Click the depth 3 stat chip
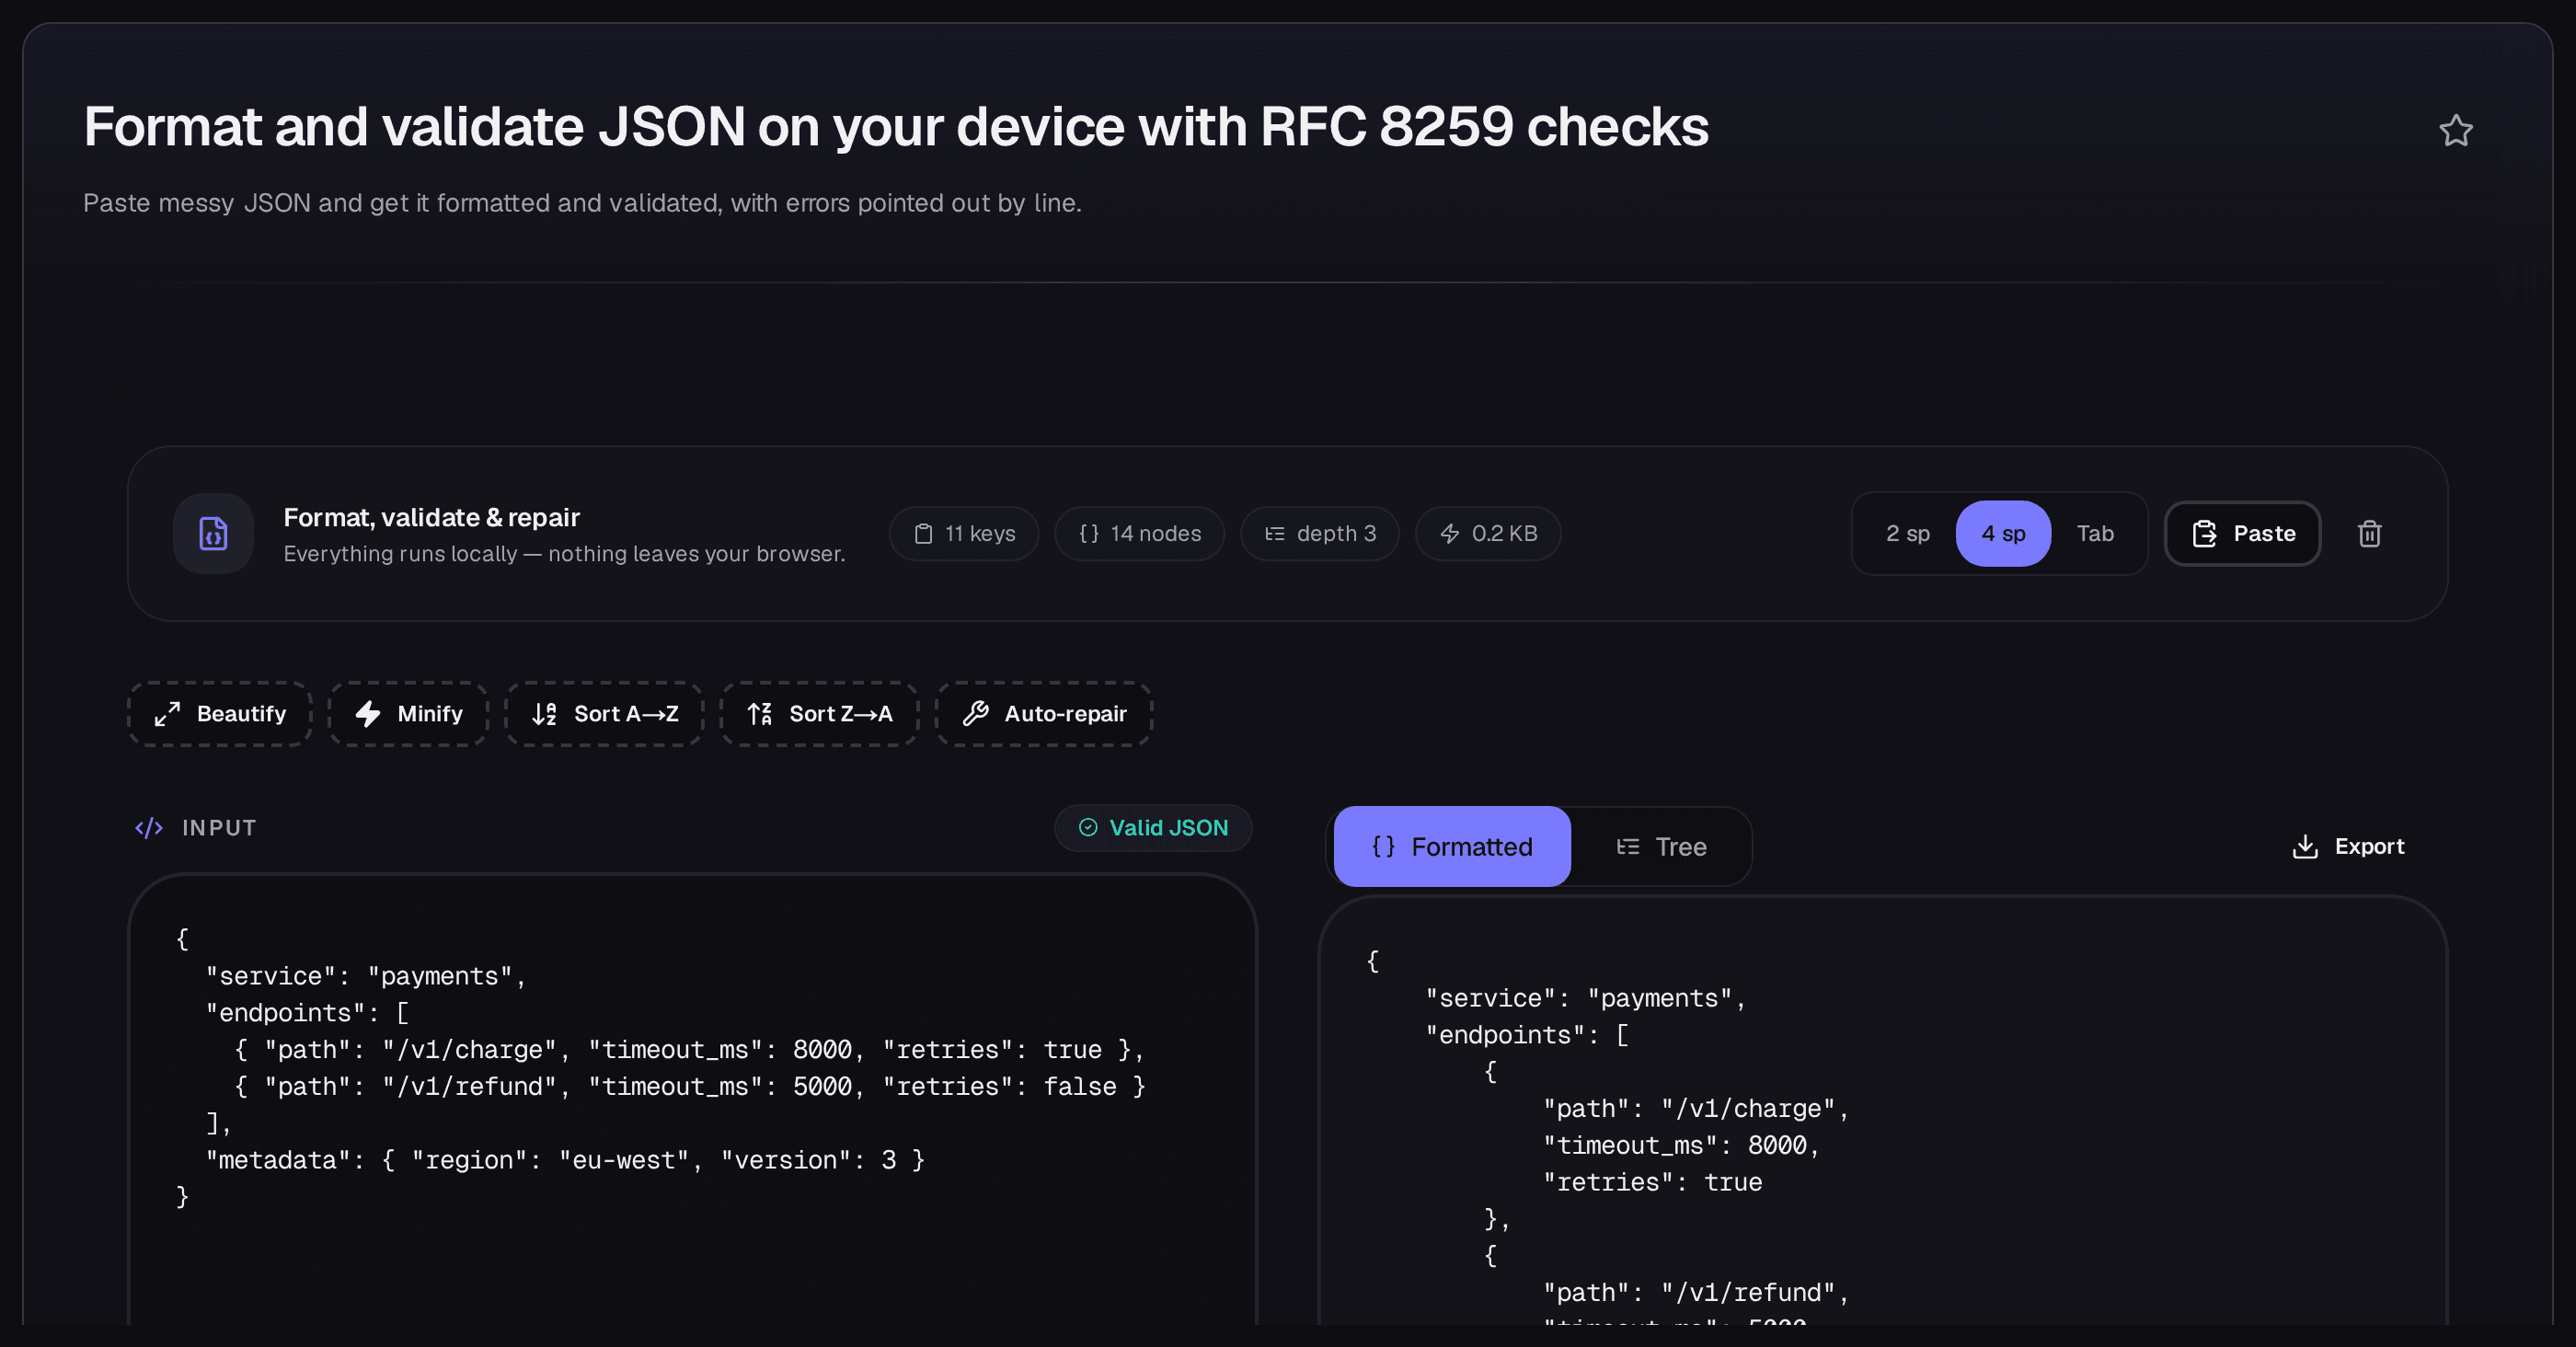2576x1347 pixels. point(1320,533)
